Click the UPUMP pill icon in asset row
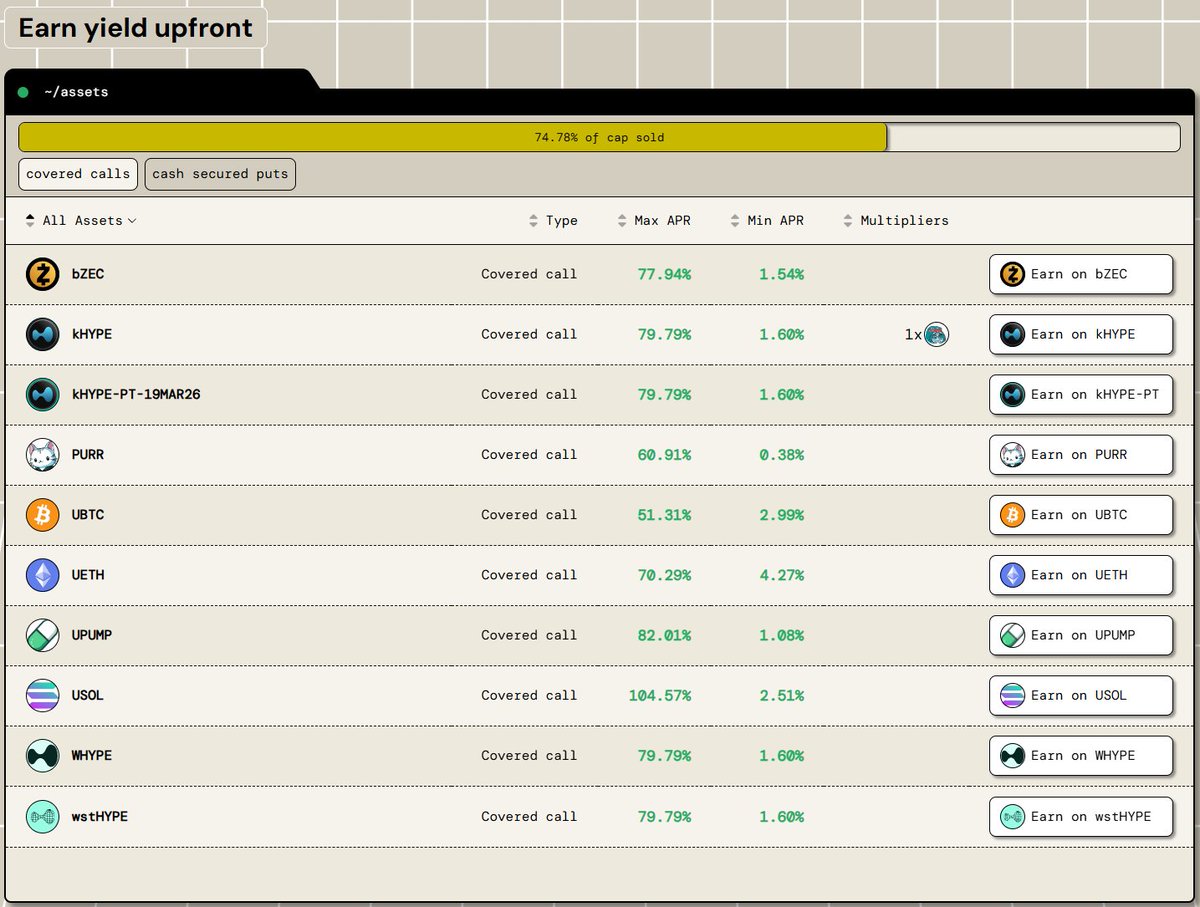This screenshot has height=907, width=1200. point(43,635)
